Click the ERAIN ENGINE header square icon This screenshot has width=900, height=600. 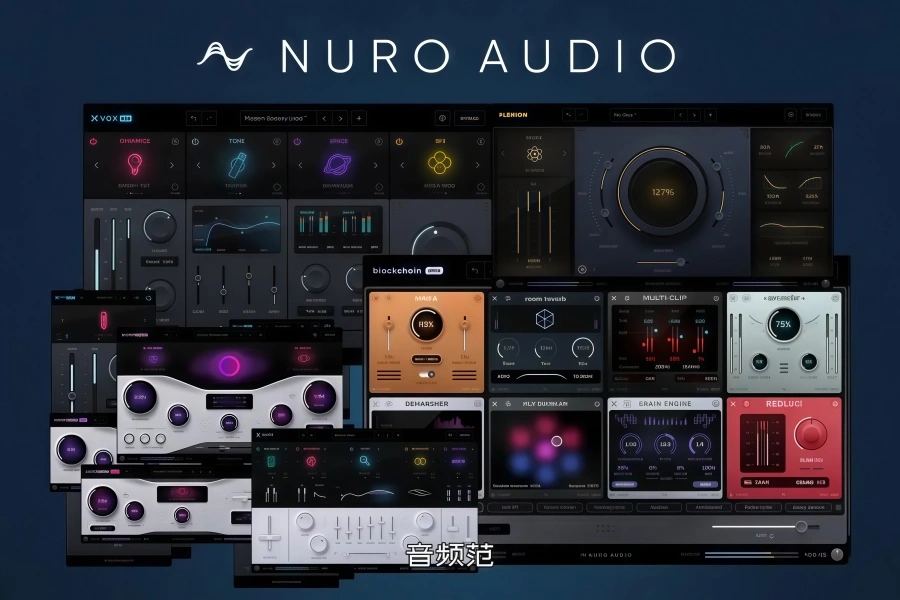point(627,404)
